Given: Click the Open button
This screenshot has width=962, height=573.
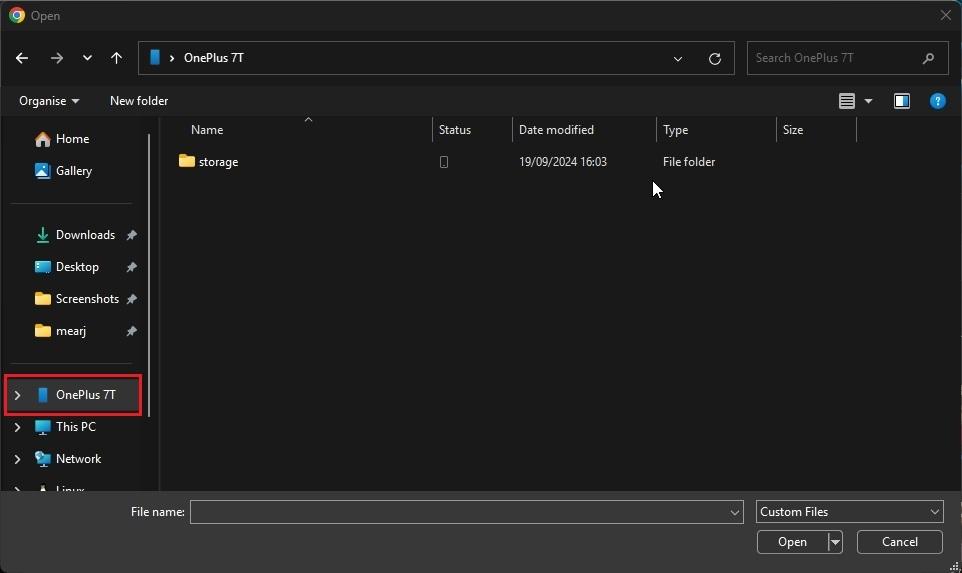Looking at the screenshot, I should coord(792,542).
